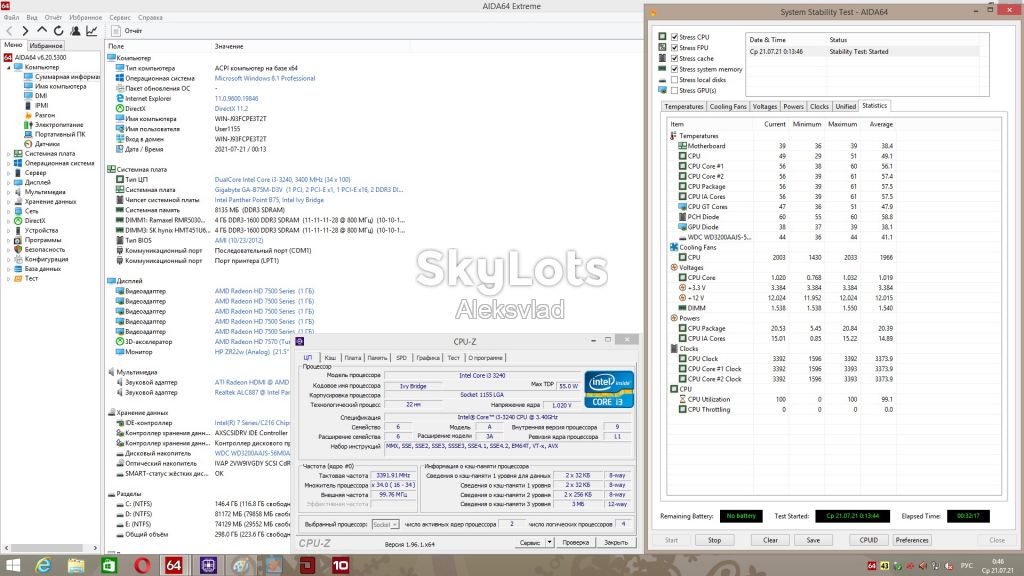Click the Refresh arrow icon in AIDA64 toolbar

click(x=58, y=31)
